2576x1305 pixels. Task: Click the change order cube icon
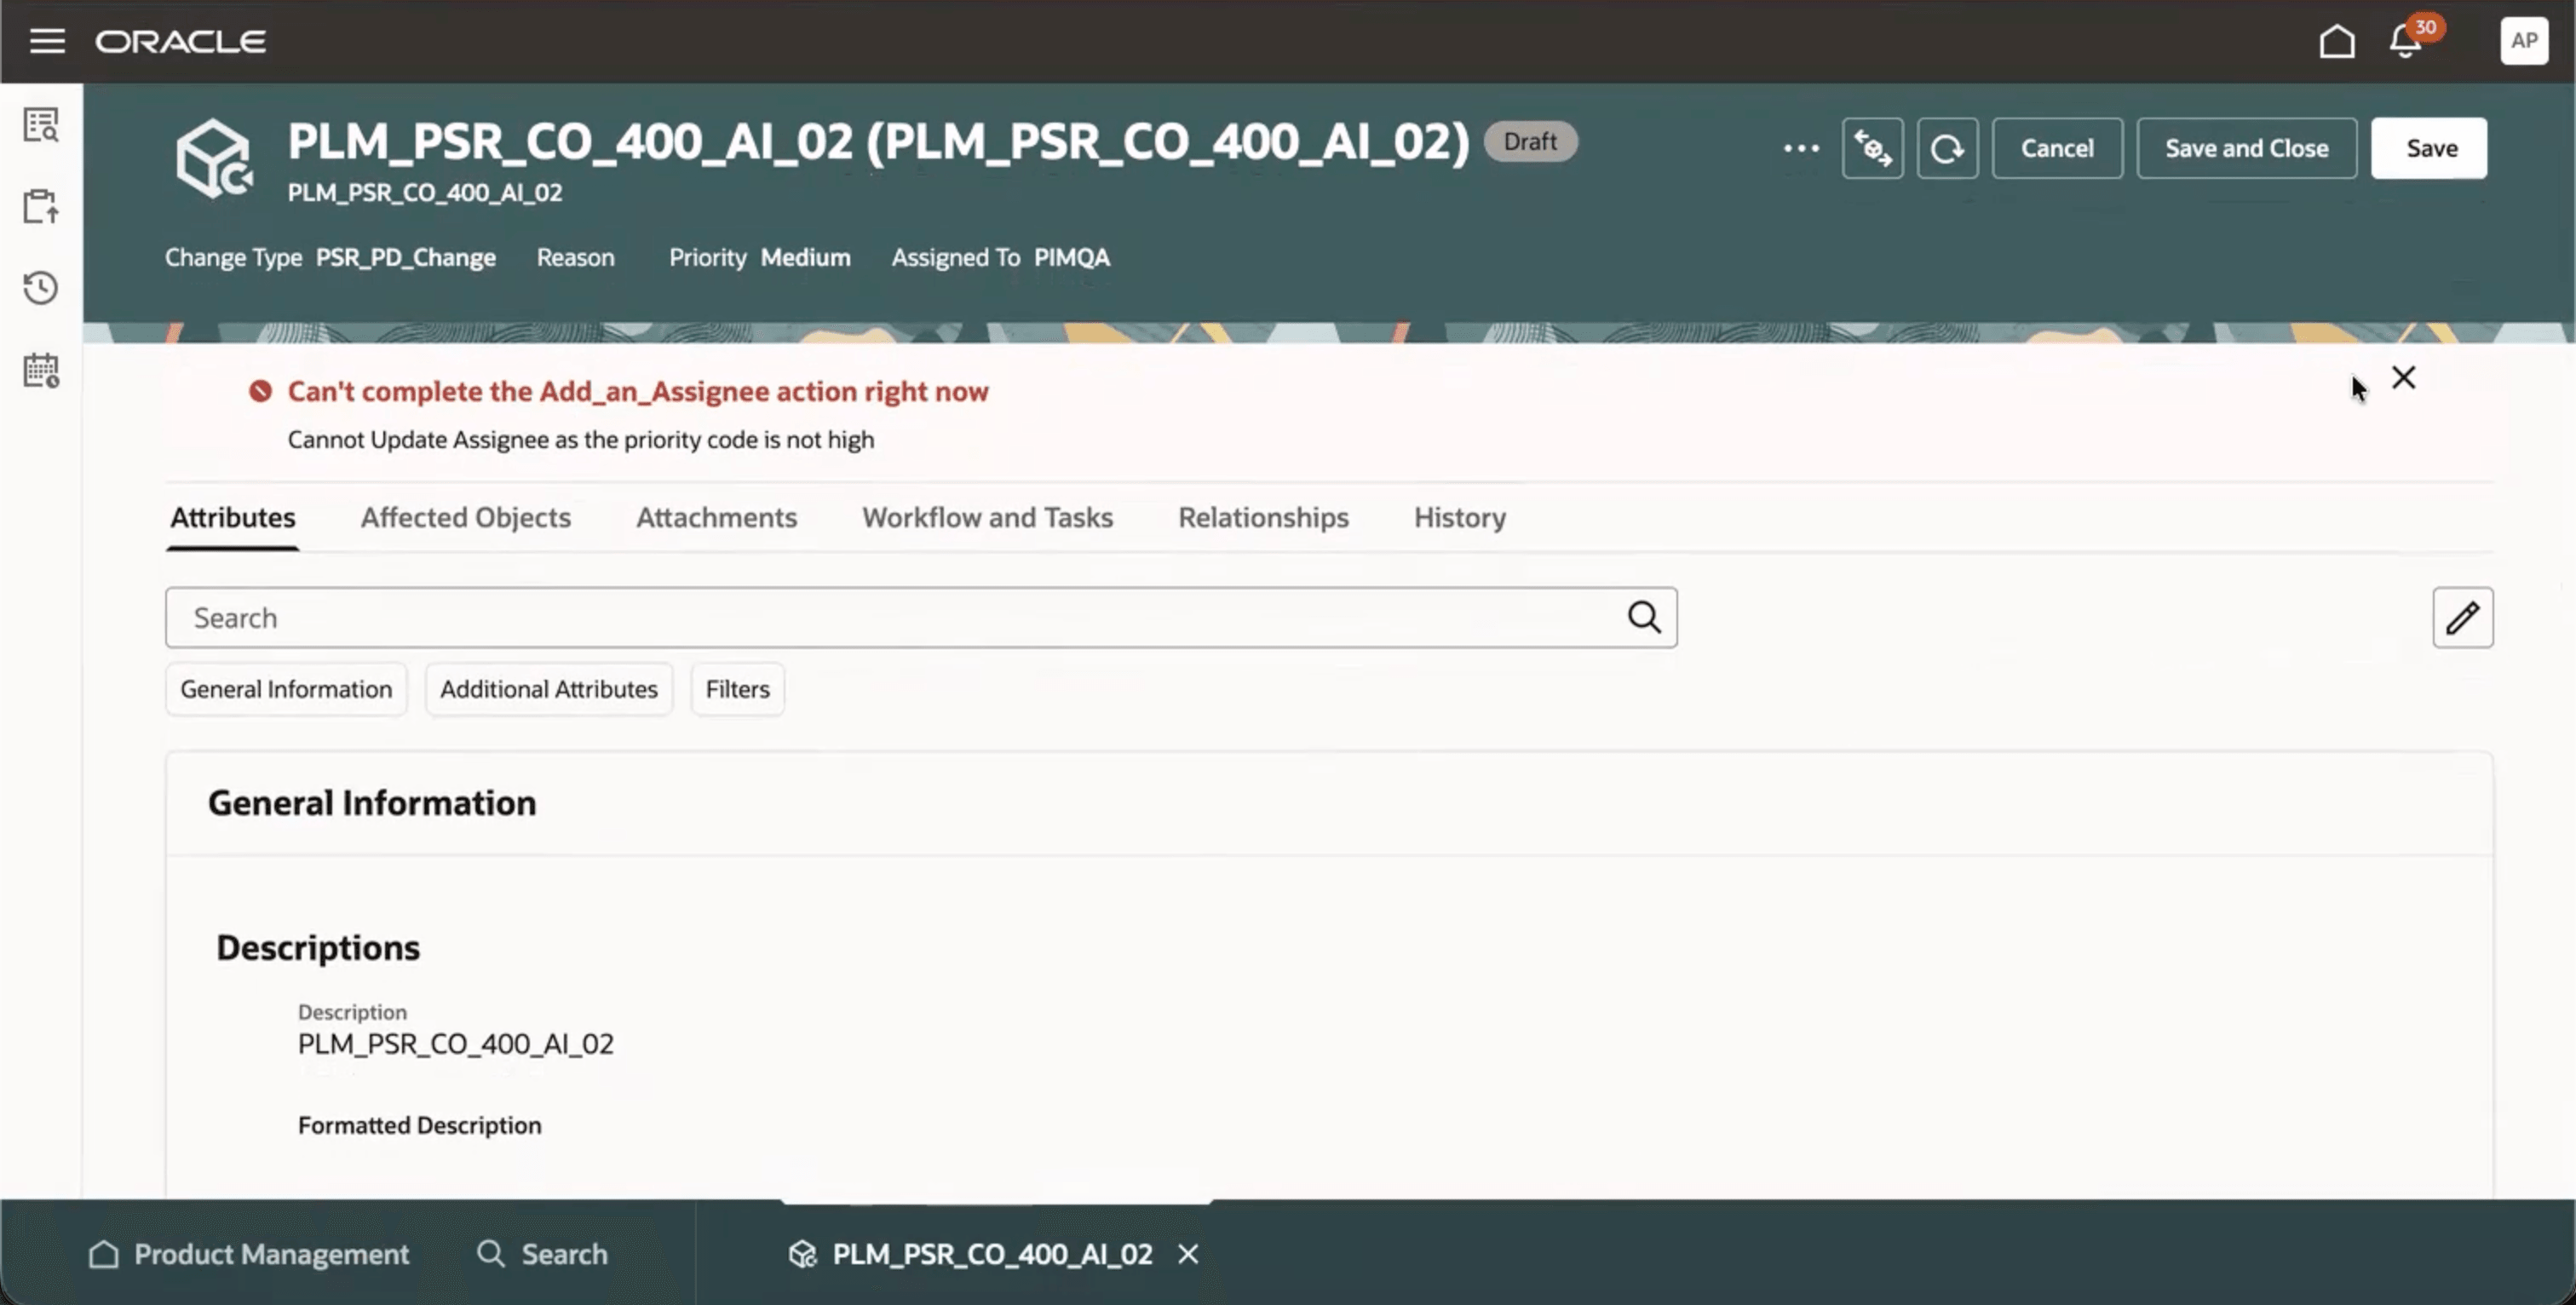tap(213, 158)
